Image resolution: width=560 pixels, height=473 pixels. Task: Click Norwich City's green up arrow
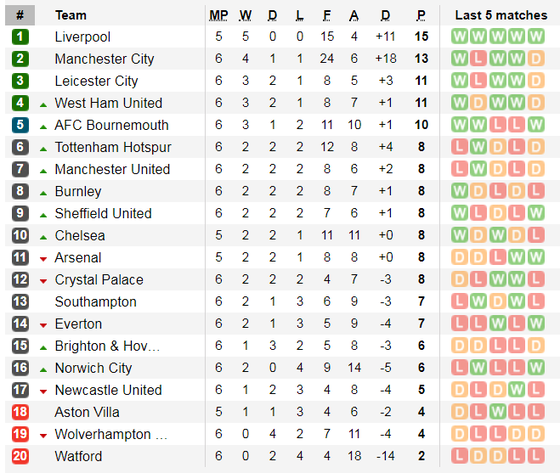click(x=43, y=370)
